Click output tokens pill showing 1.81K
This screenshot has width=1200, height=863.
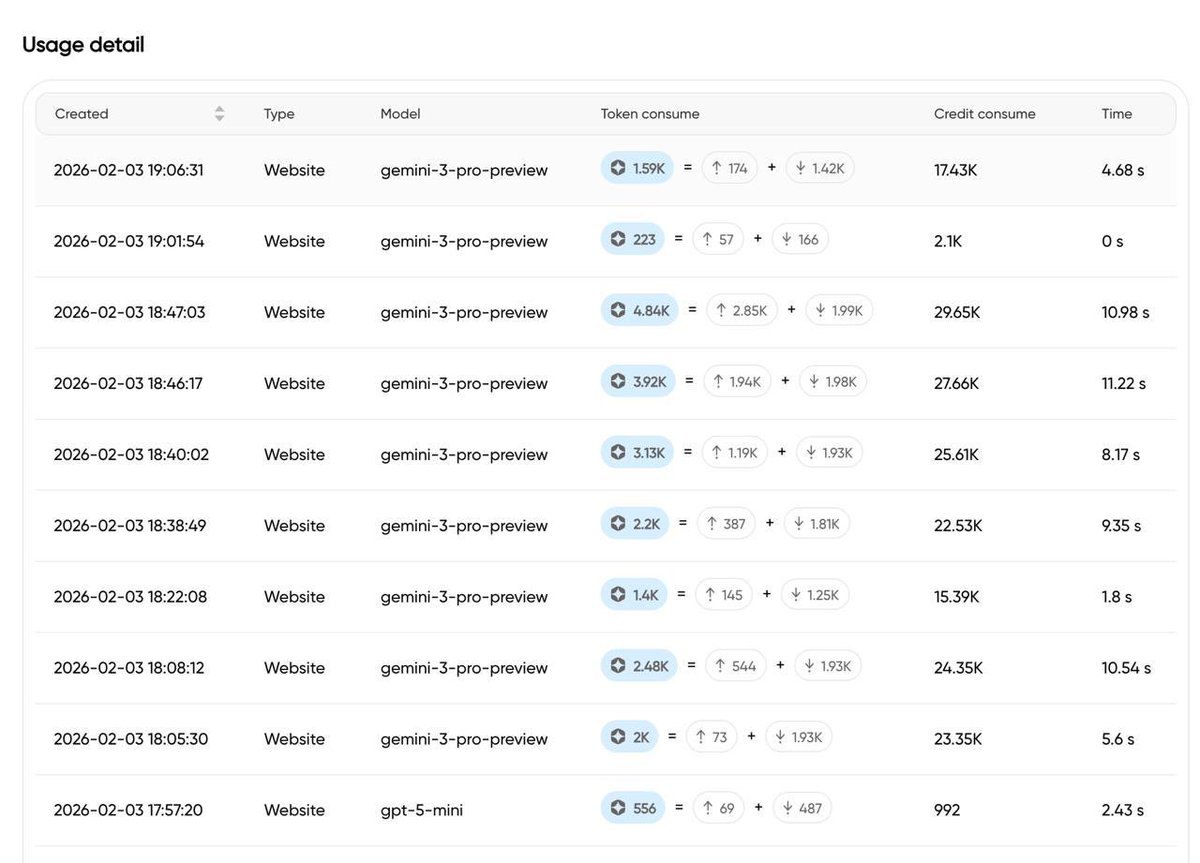point(817,523)
